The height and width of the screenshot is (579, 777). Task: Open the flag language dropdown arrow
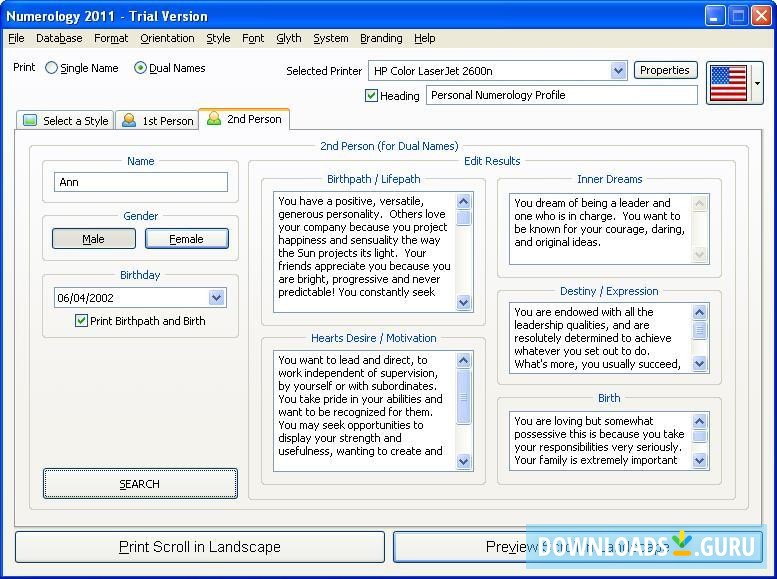(x=757, y=84)
